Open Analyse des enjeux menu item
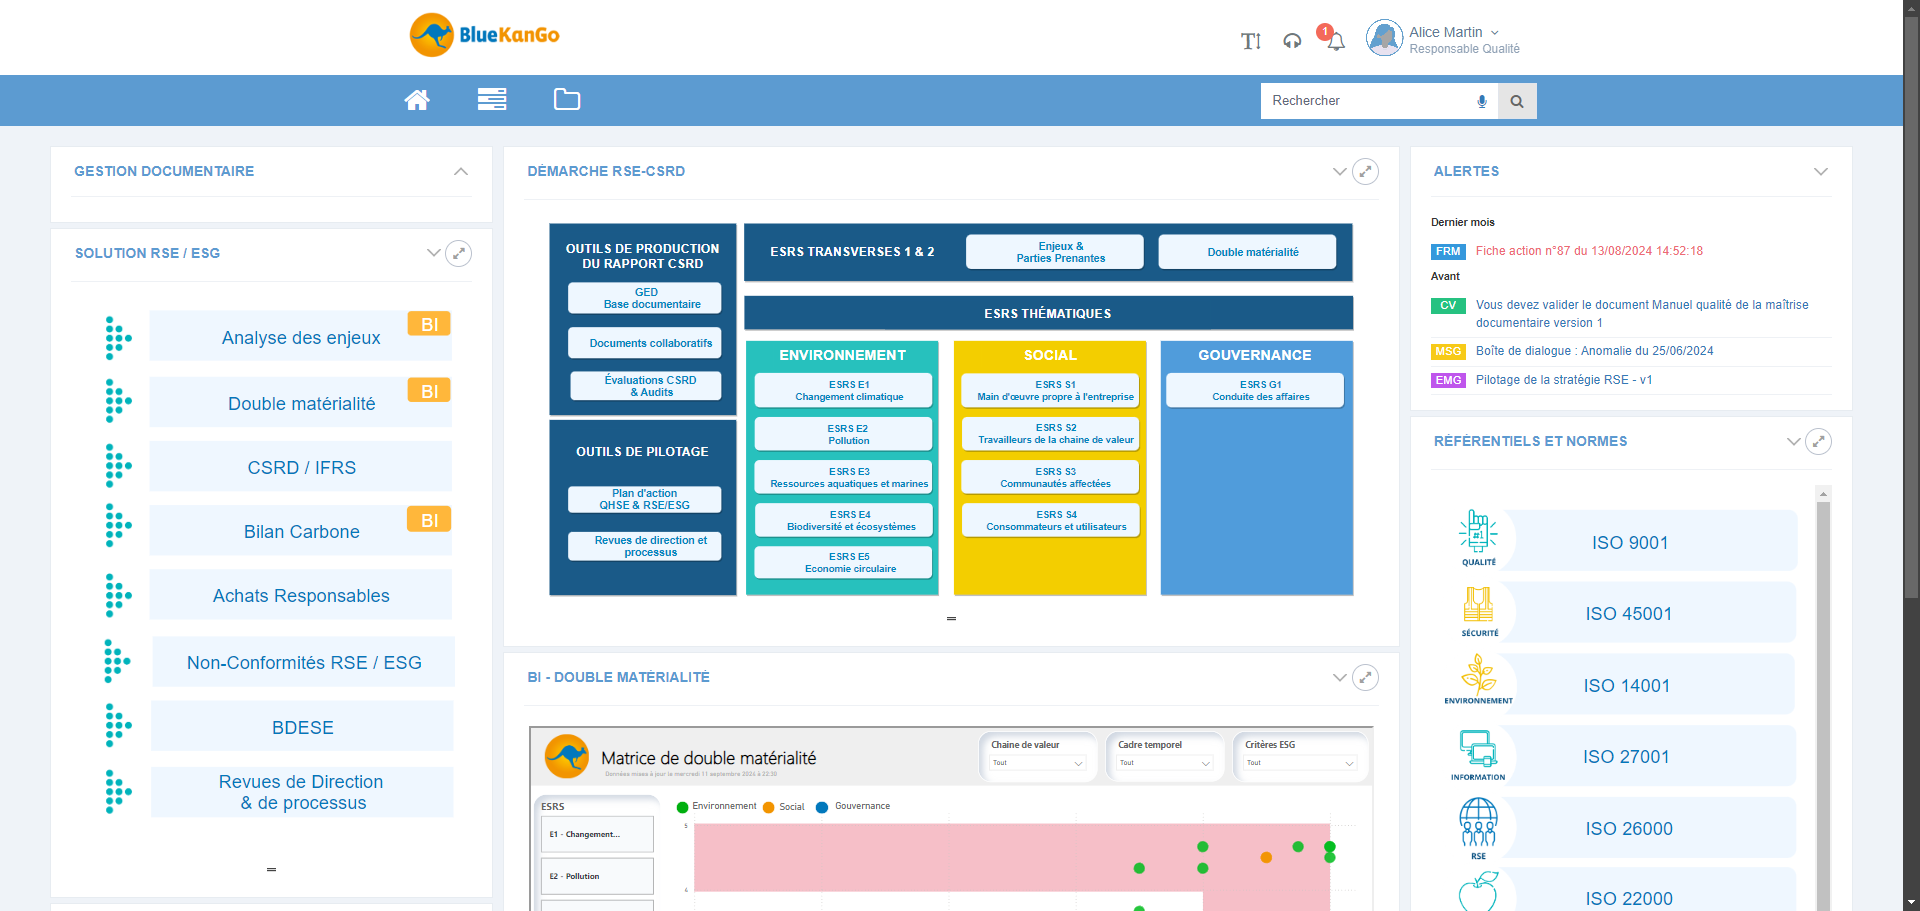Screen dimensions: 1920x911 [x=301, y=337]
